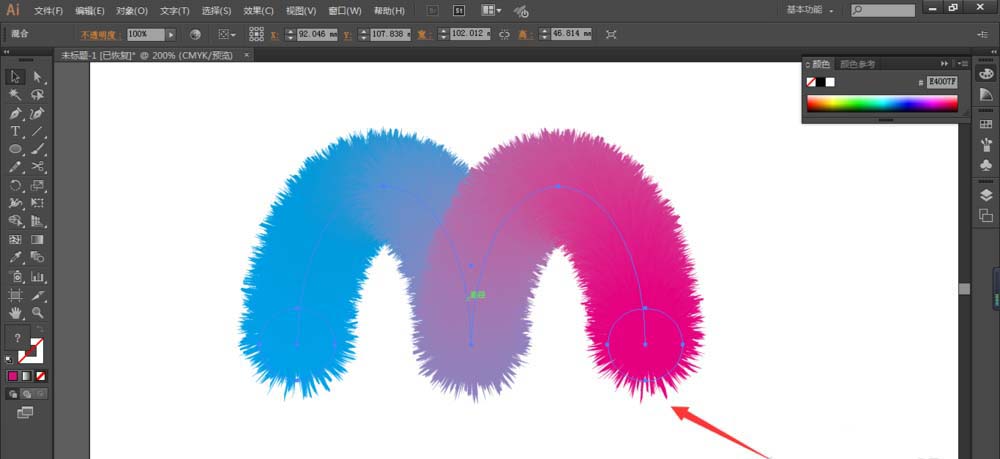Set color mode to None in toolbox

[40, 376]
